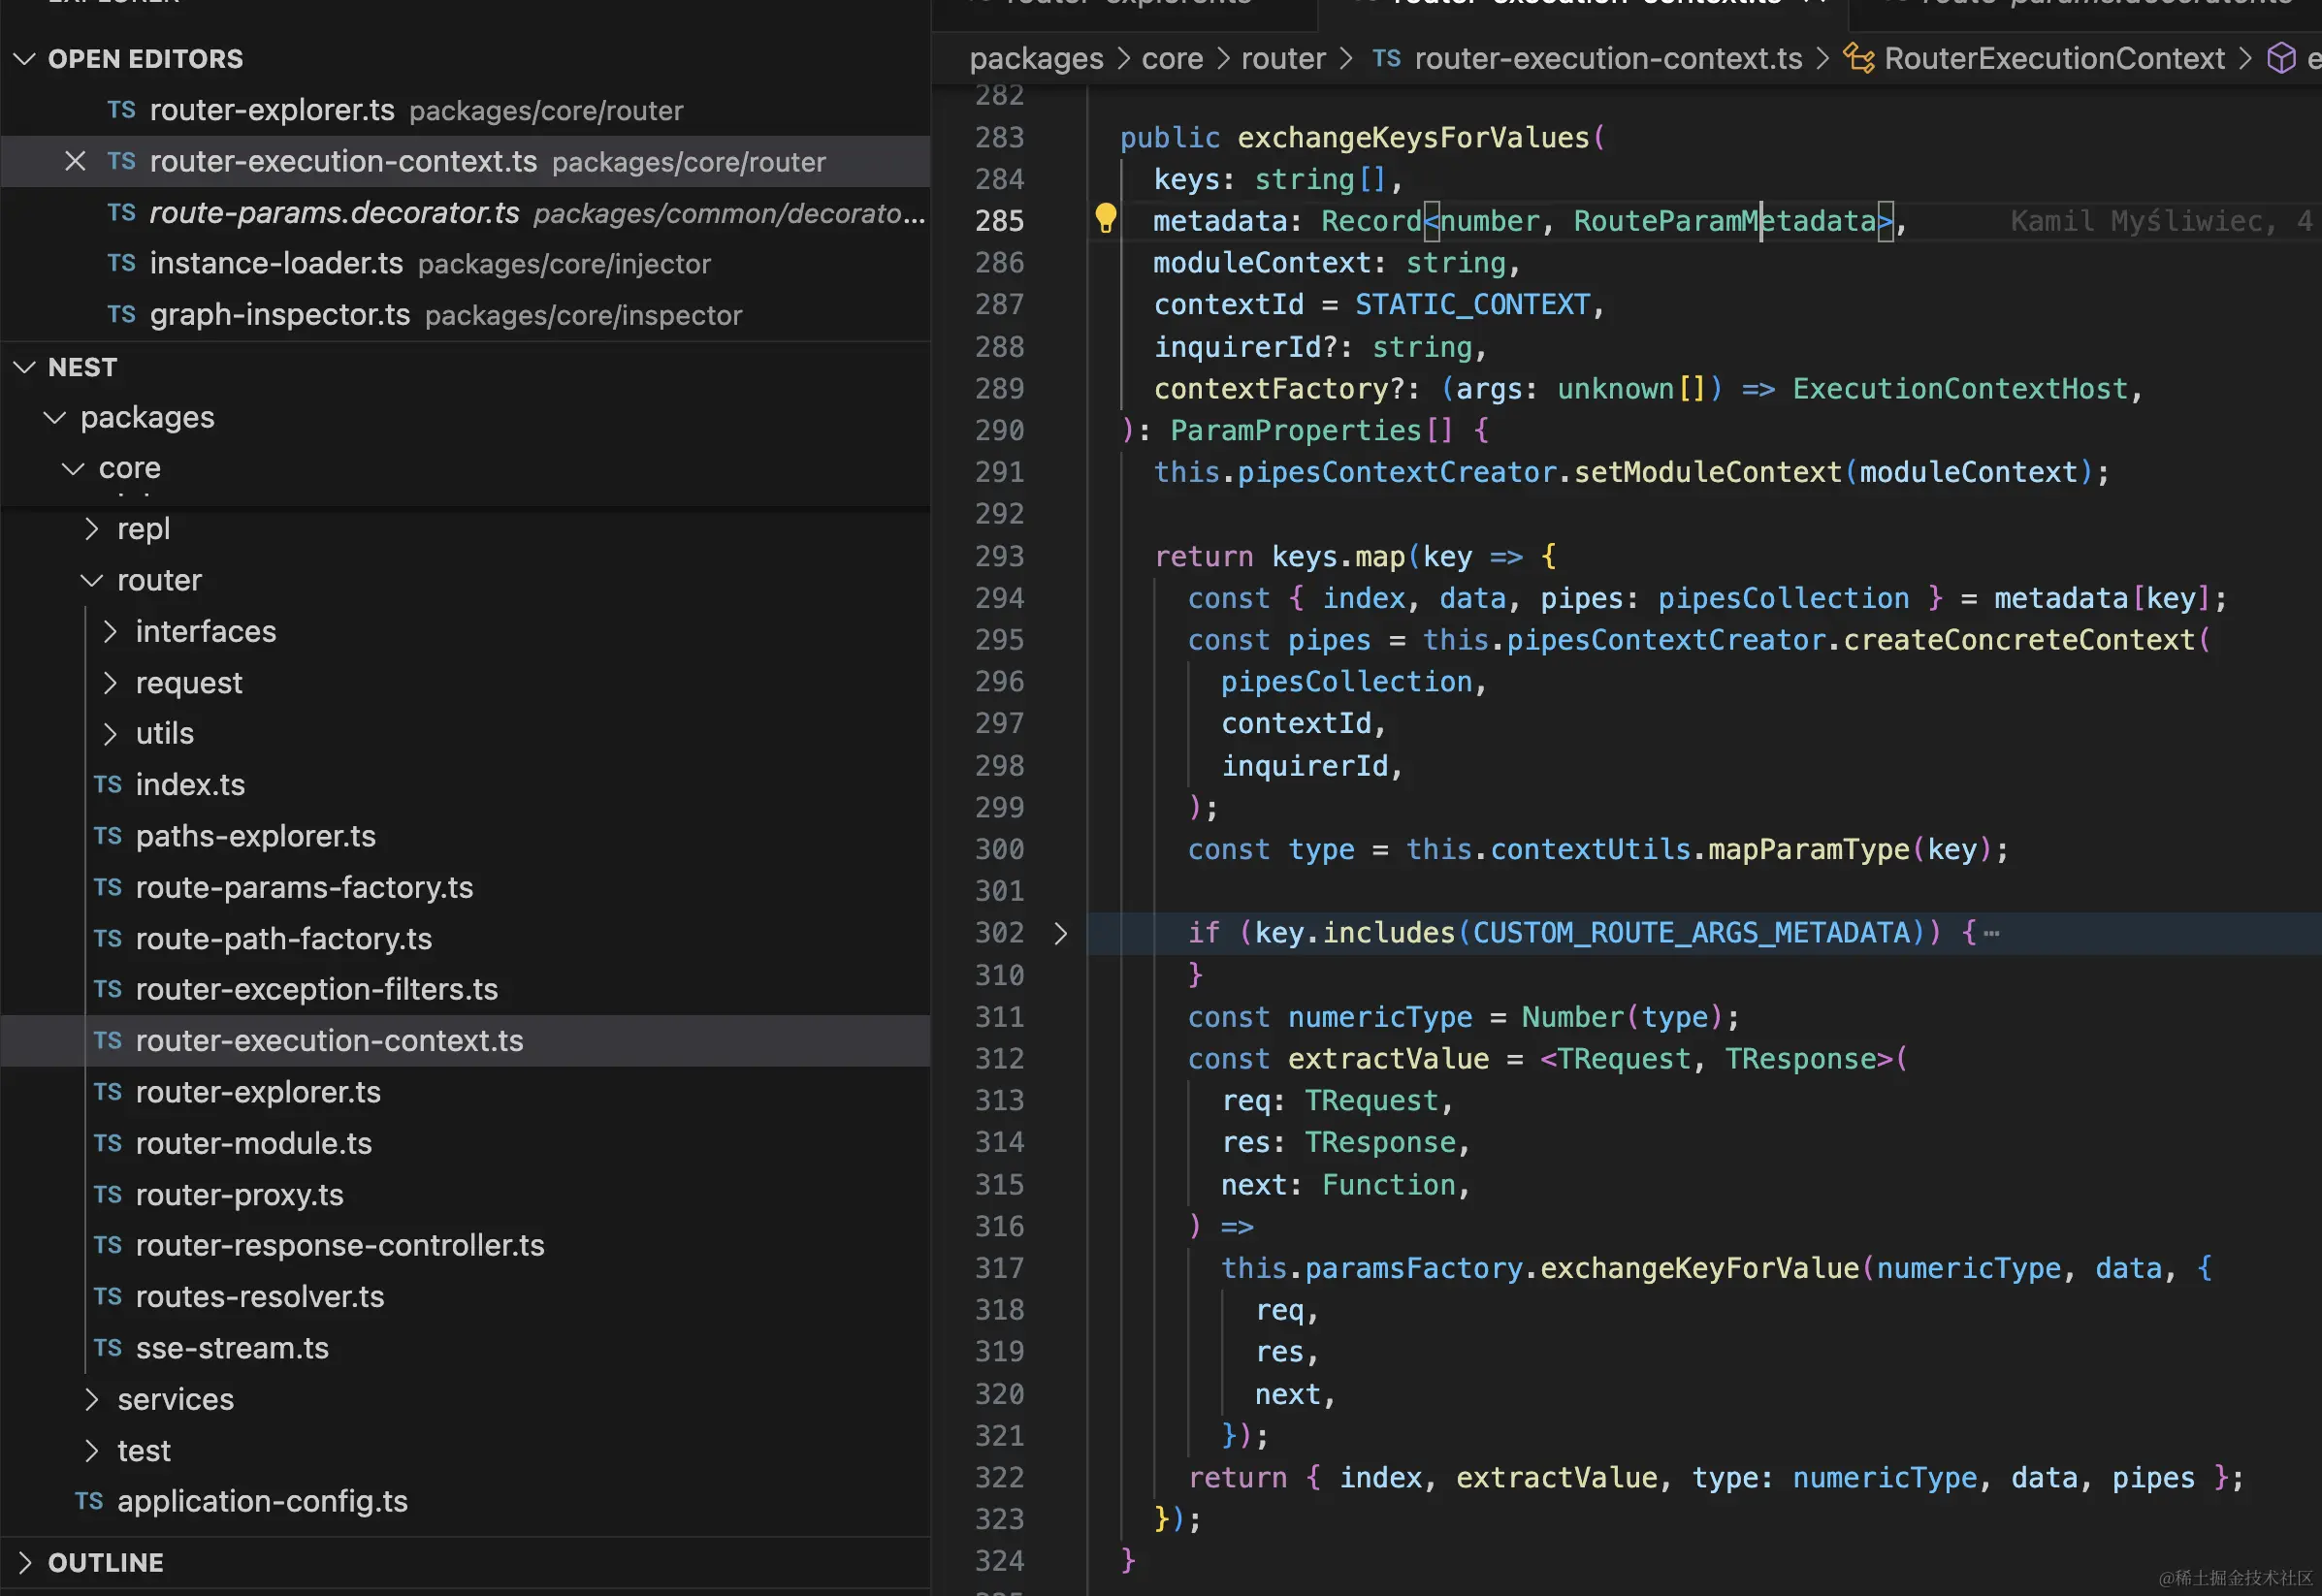Open routes-resolver.ts file
Screen dimensions: 2322x1596
click(x=465, y=1296)
